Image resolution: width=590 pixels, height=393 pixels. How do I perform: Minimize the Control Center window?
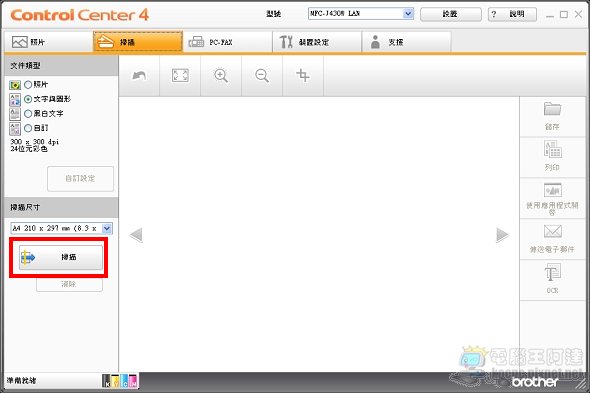click(x=550, y=15)
